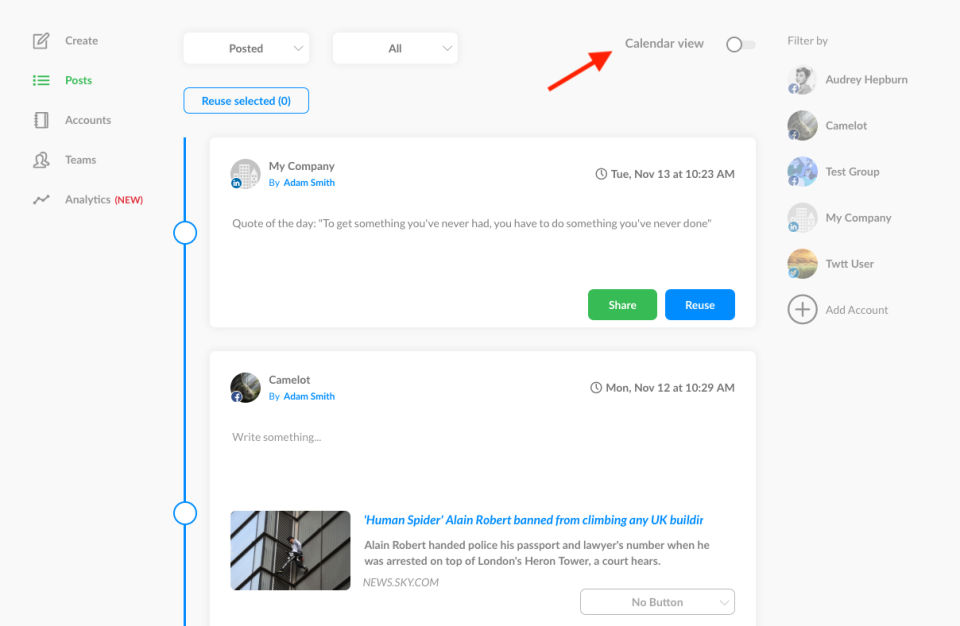Viewport: 960px width, 626px height.
Task: Click the green Share button
Action: point(622,304)
